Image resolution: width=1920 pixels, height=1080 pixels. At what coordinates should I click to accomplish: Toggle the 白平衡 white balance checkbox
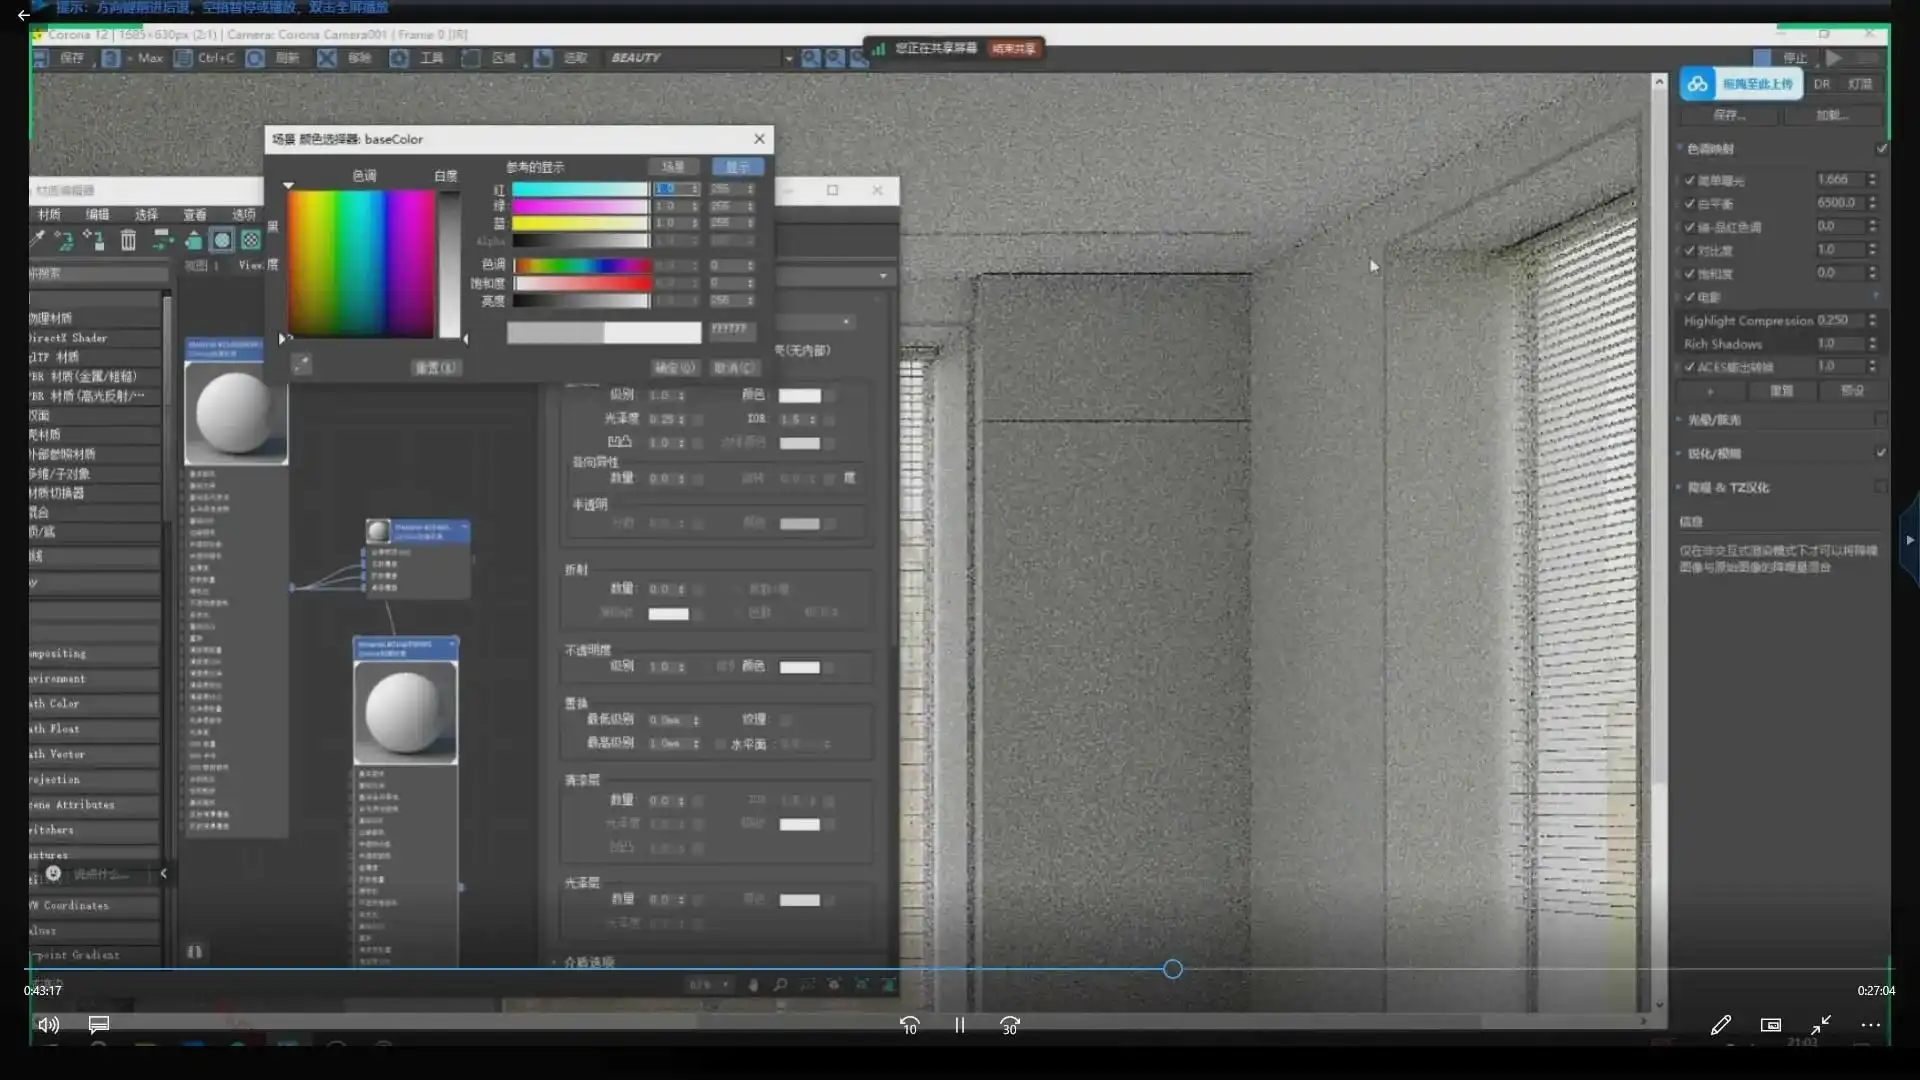(1690, 203)
